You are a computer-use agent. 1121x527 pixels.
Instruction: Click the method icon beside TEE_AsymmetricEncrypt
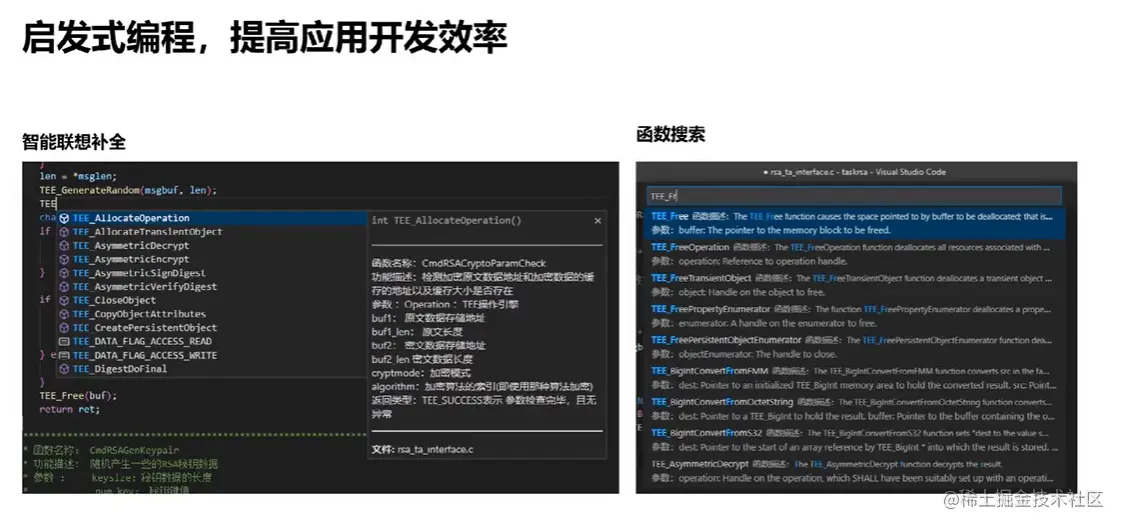tap(64, 259)
